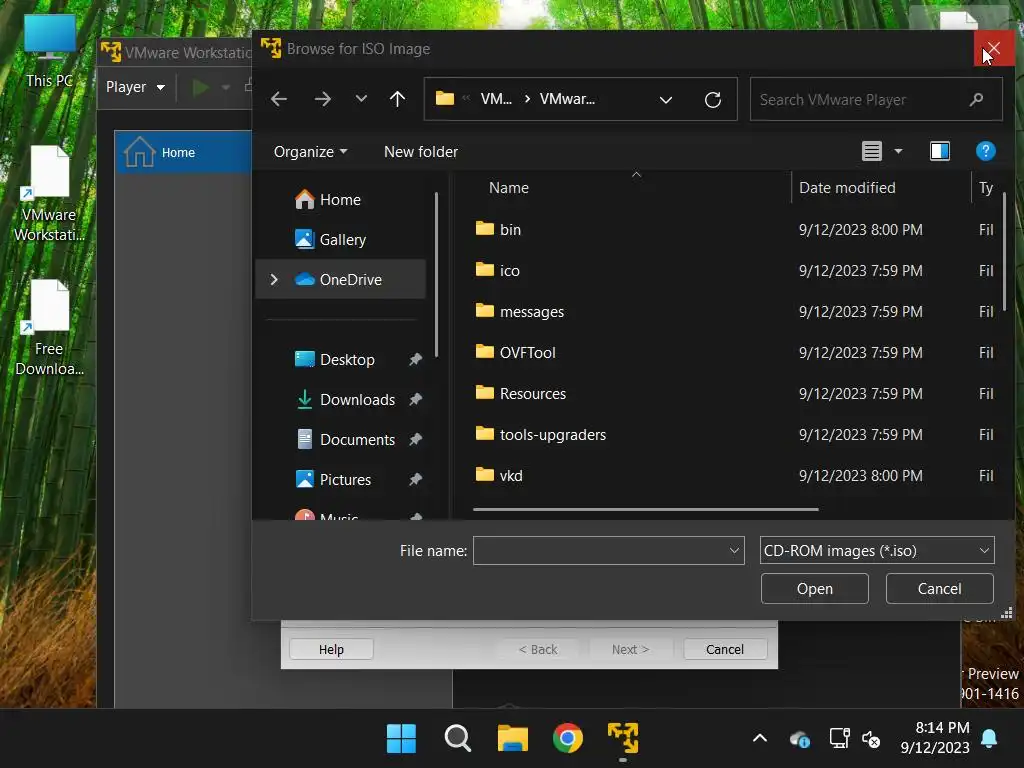Open the view options dropdown arrow
The height and width of the screenshot is (768, 1024).
[x=898, y=152]
